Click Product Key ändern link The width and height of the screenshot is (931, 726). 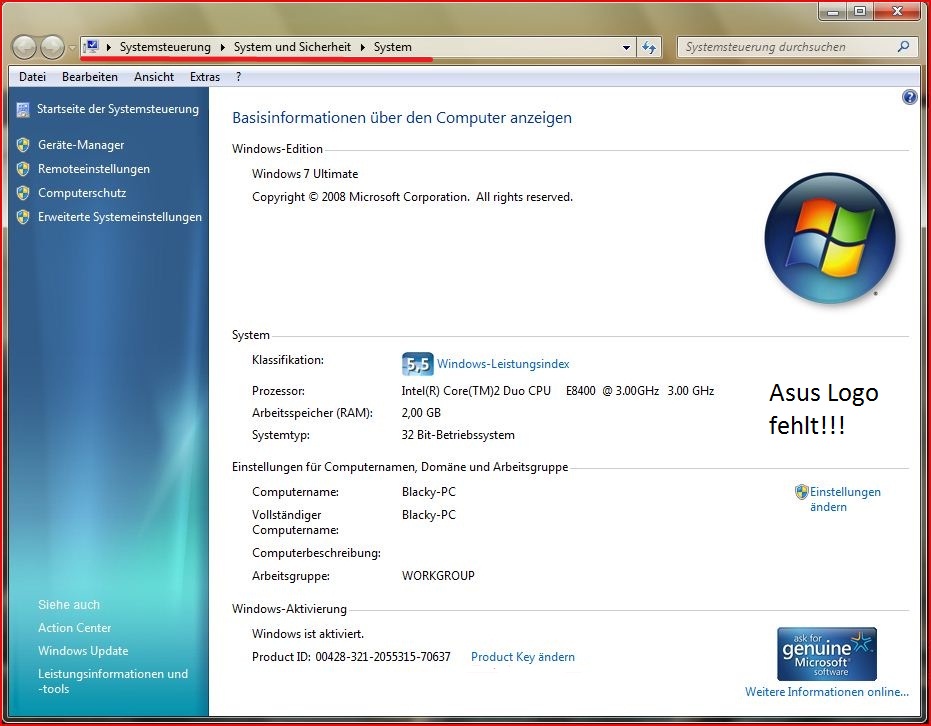(522, 657)
